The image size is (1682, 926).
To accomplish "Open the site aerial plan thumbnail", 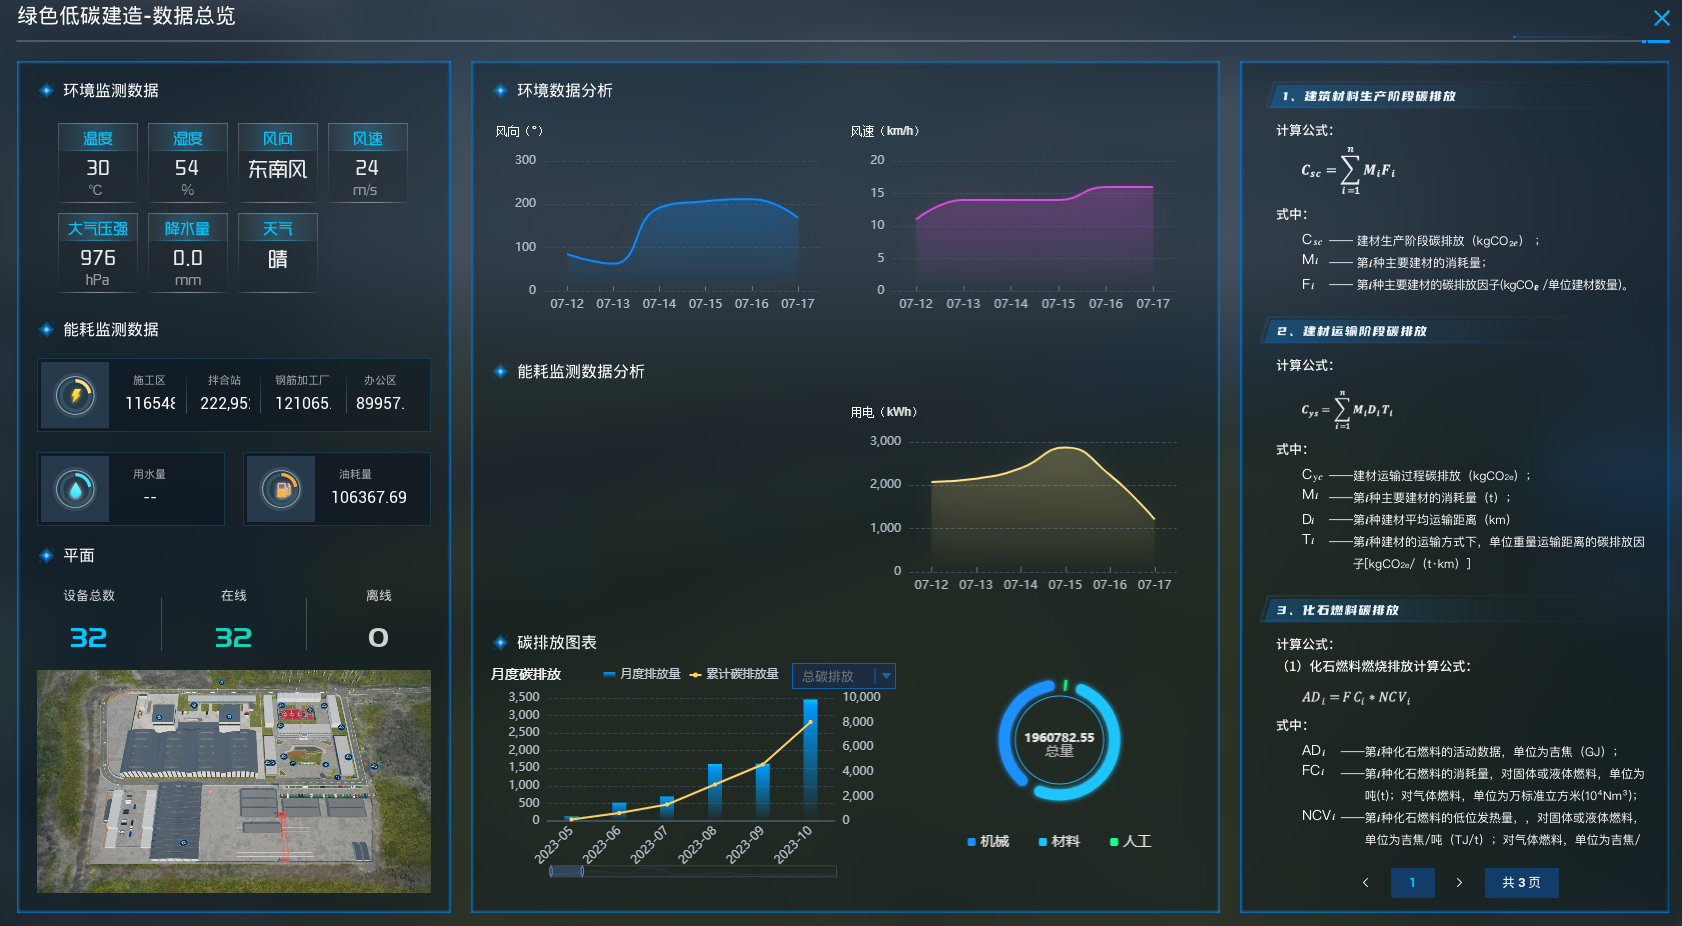I will click(234, 781).
